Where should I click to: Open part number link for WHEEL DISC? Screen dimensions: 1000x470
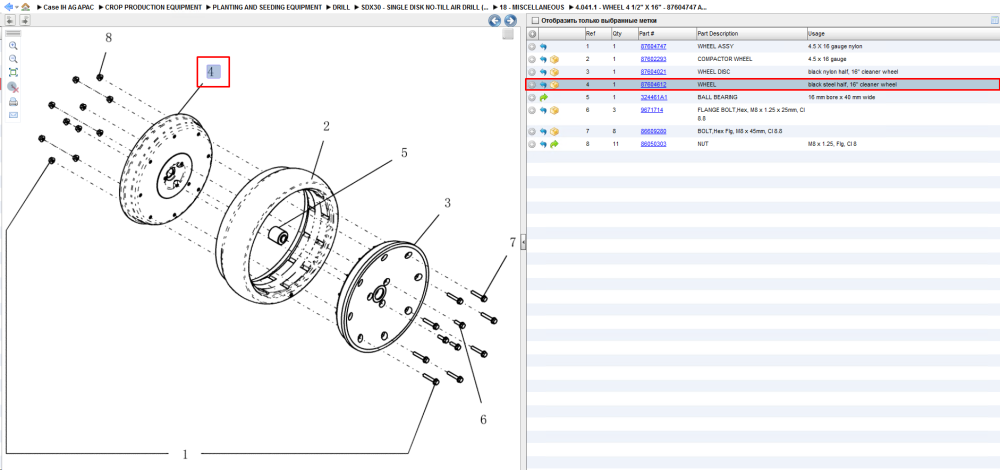click(x=652, y=71)
